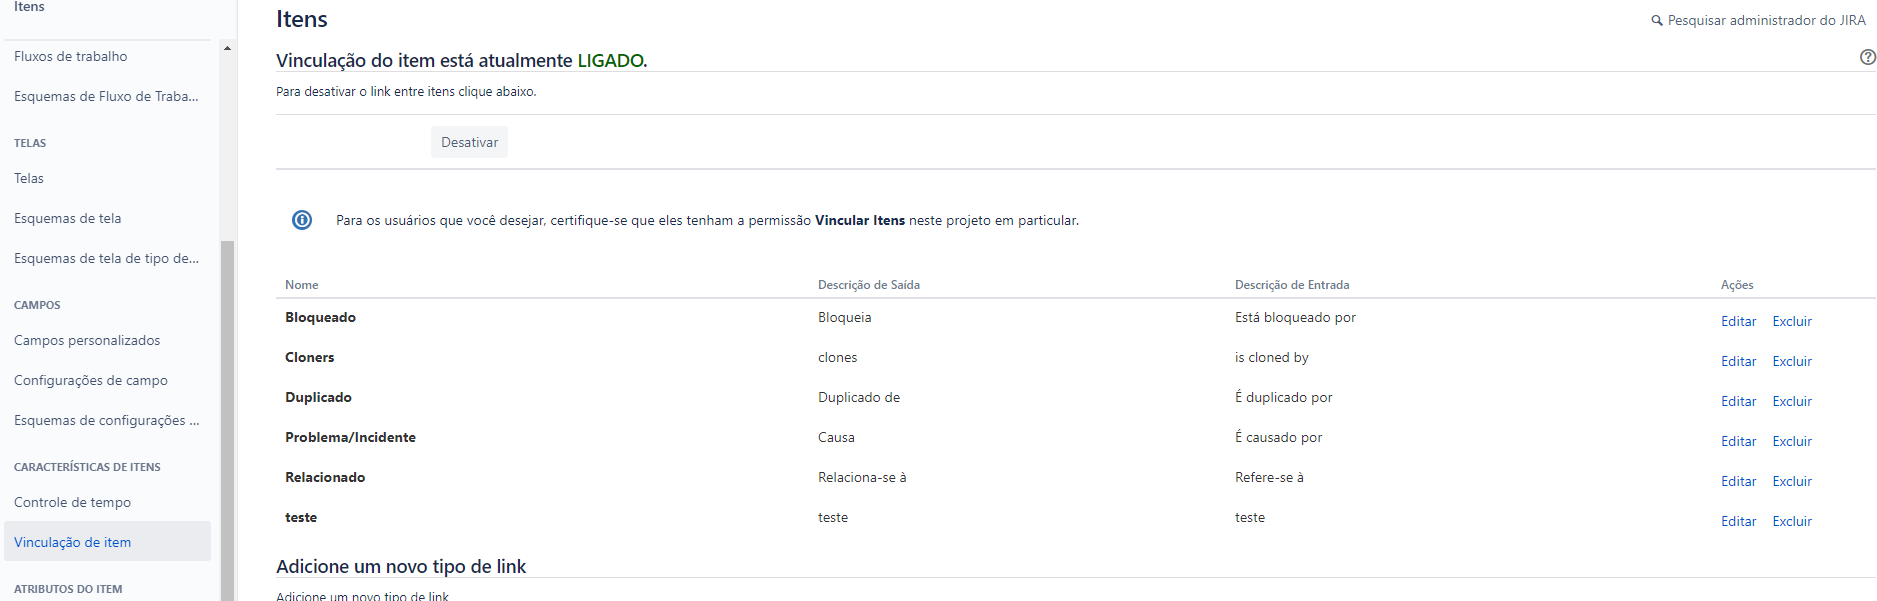Click the 'is cloned by' cell
The width and height of the screenshot is (1877, 601).
pos(1271,358)
